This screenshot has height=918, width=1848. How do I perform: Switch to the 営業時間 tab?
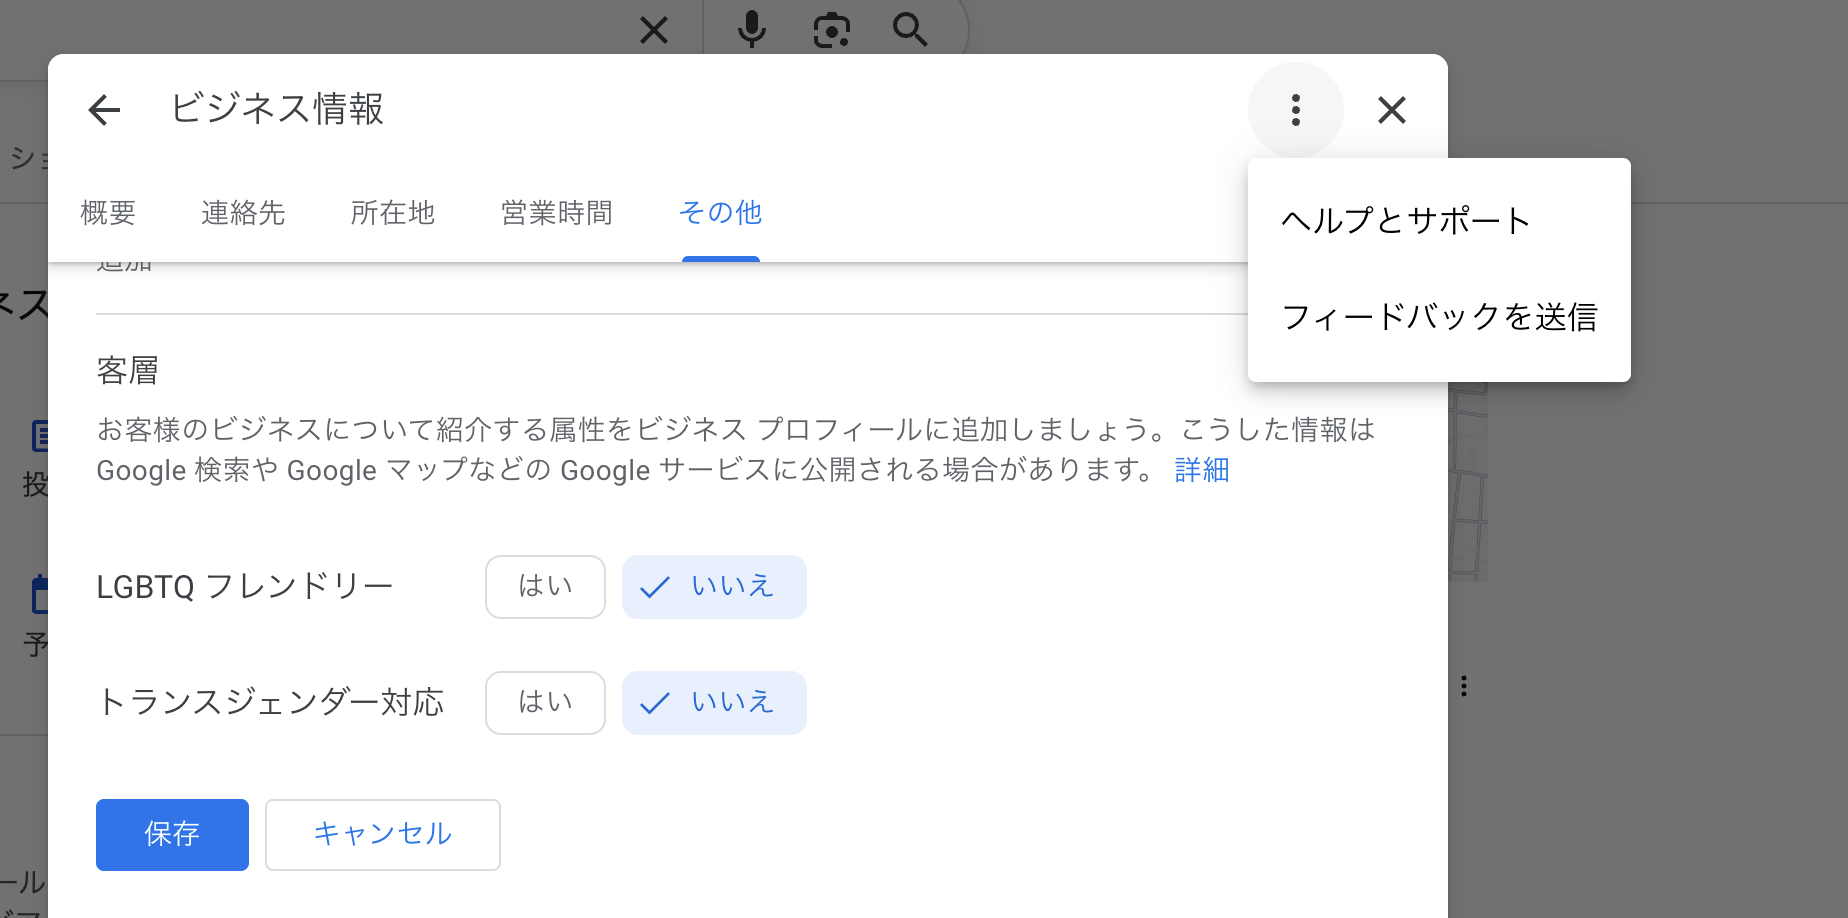(x=557, y=213)
